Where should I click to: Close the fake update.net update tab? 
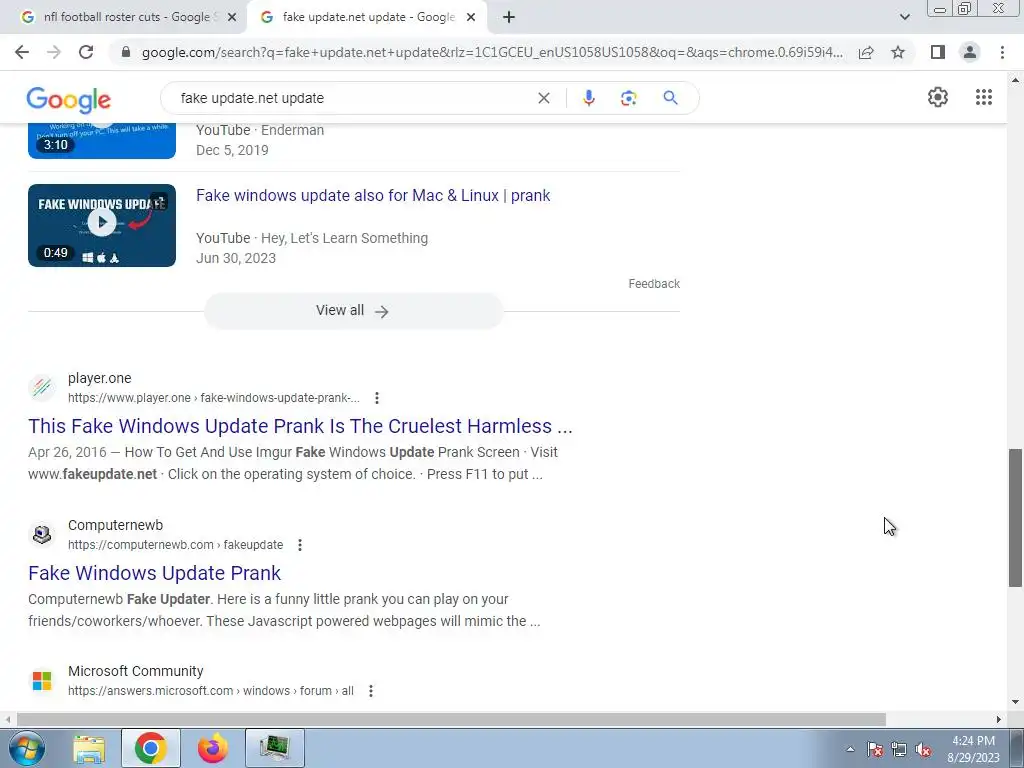tap(471, 18)
